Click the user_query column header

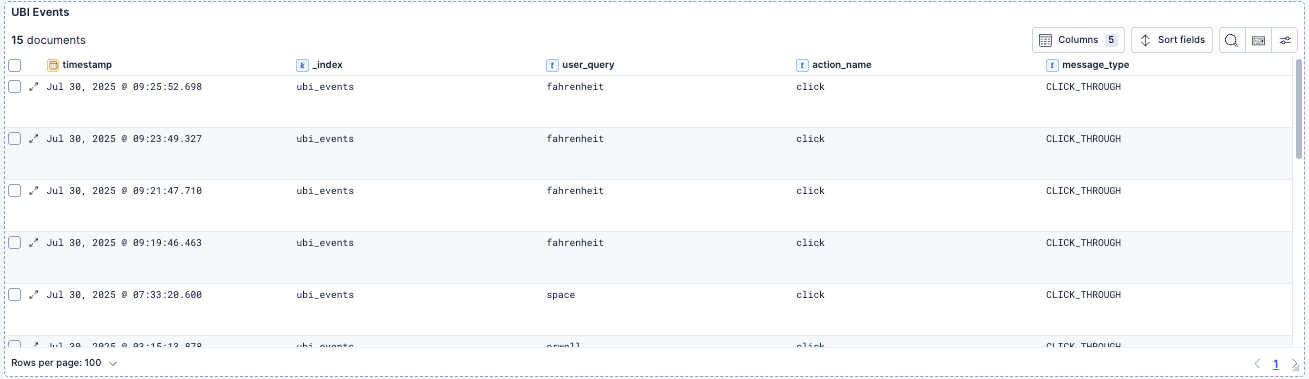[x=580, y=65]
